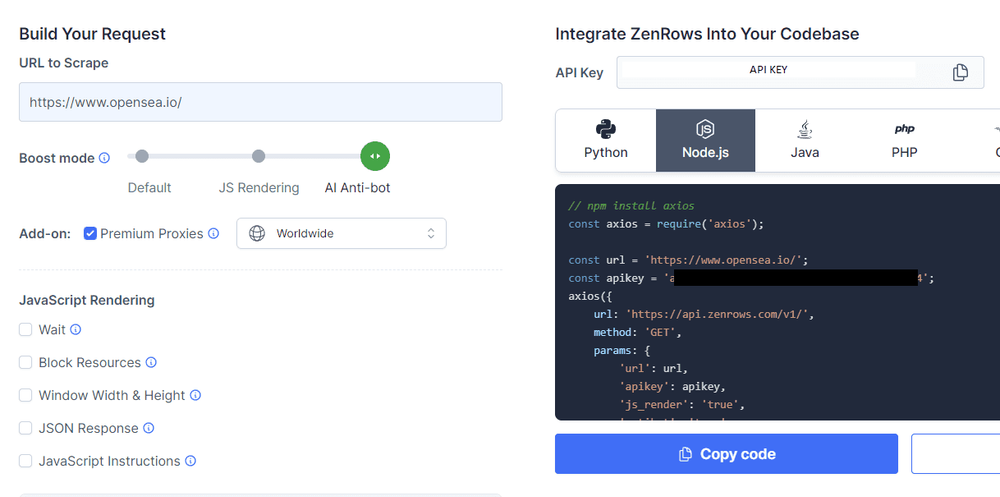1000x497 pixels.
Task: Enable the Block Resources checkbox
Action: 26,362
